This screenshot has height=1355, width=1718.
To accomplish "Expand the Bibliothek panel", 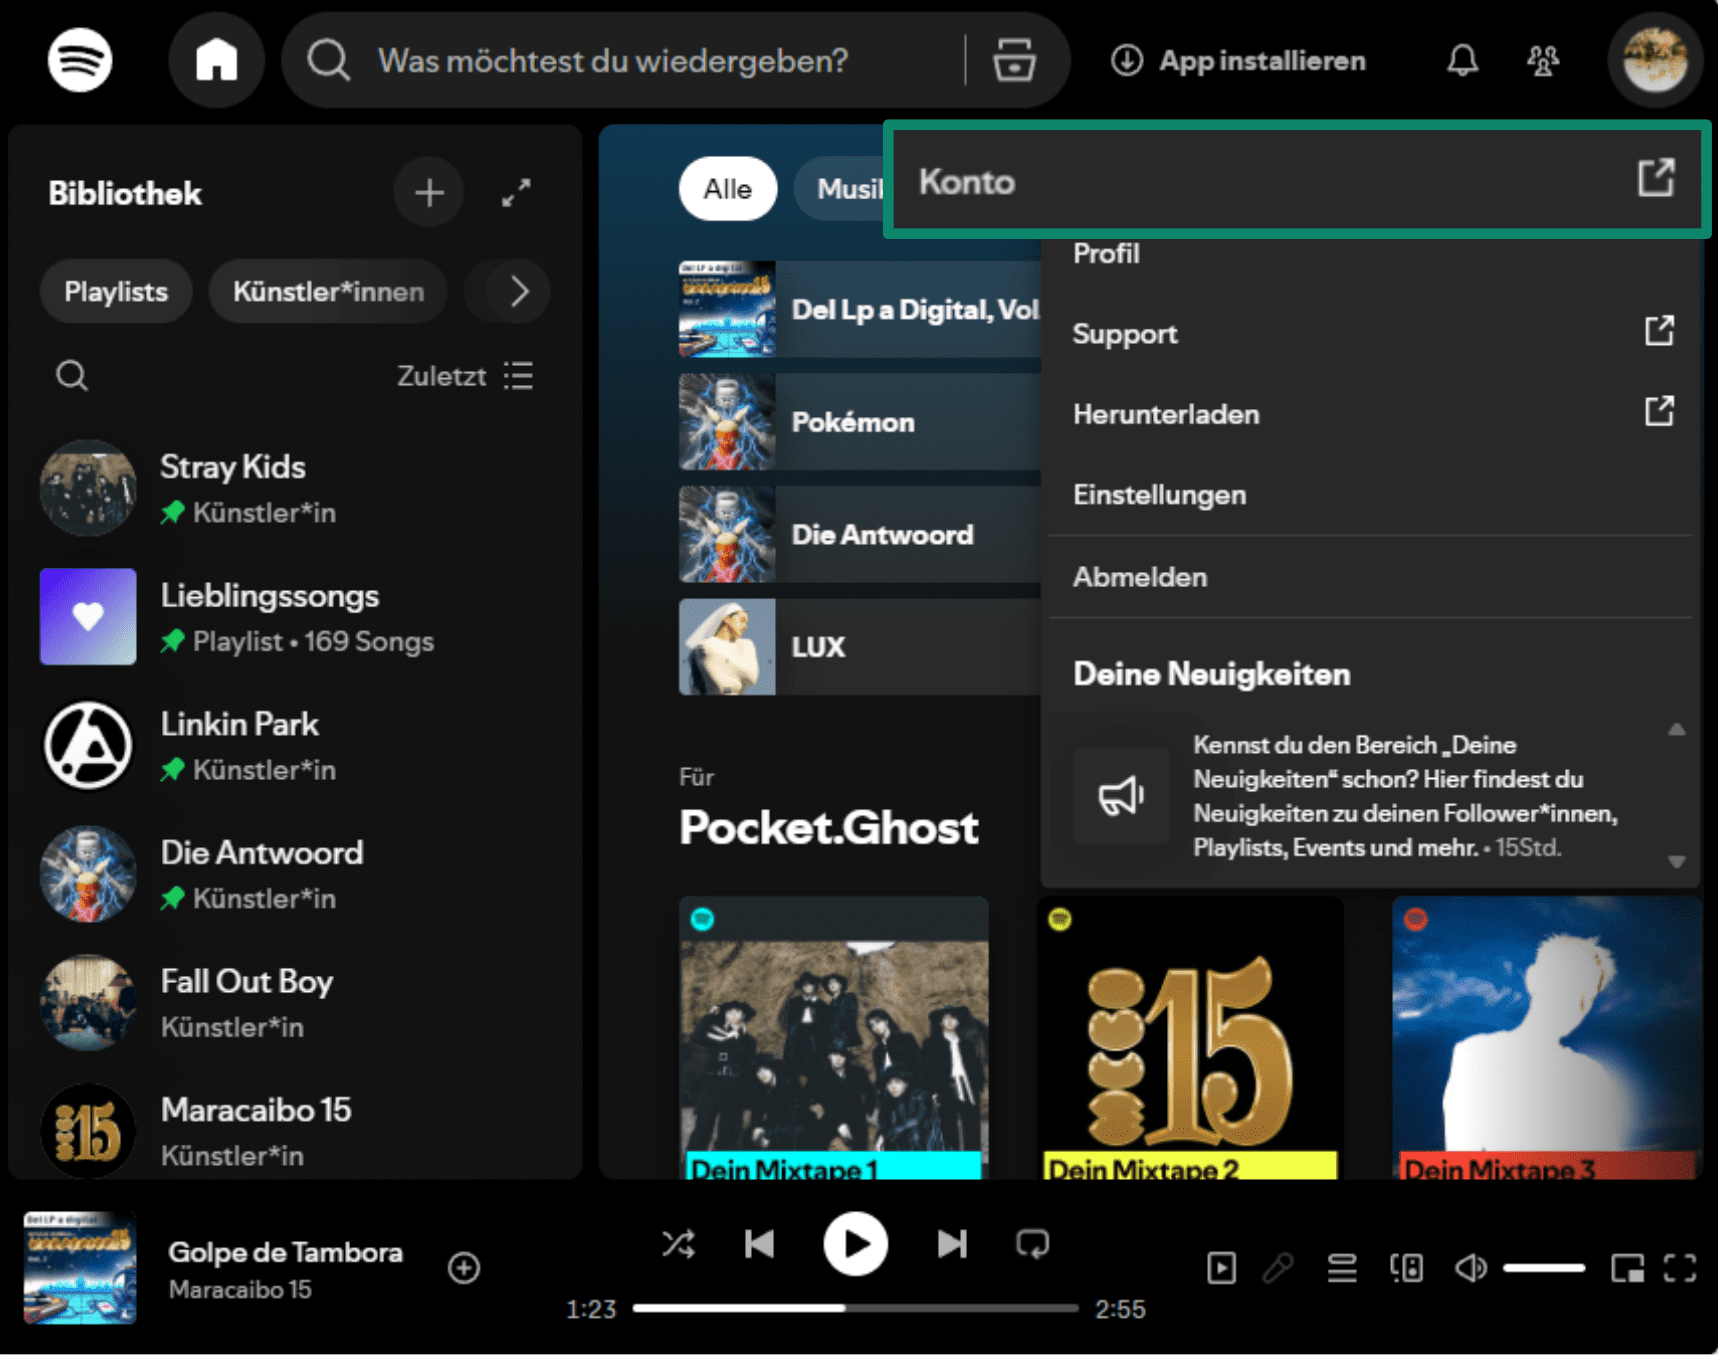I will click(516, 192).
